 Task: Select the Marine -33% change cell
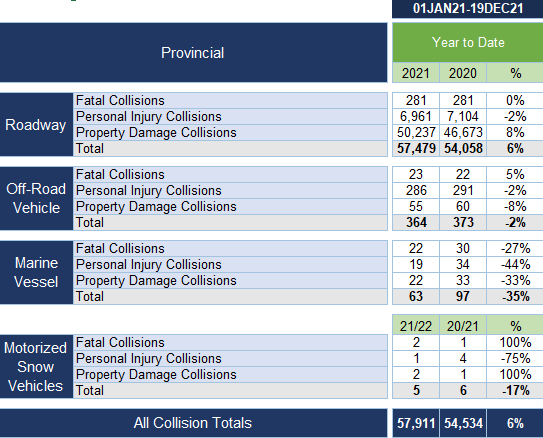coord(515,280)
